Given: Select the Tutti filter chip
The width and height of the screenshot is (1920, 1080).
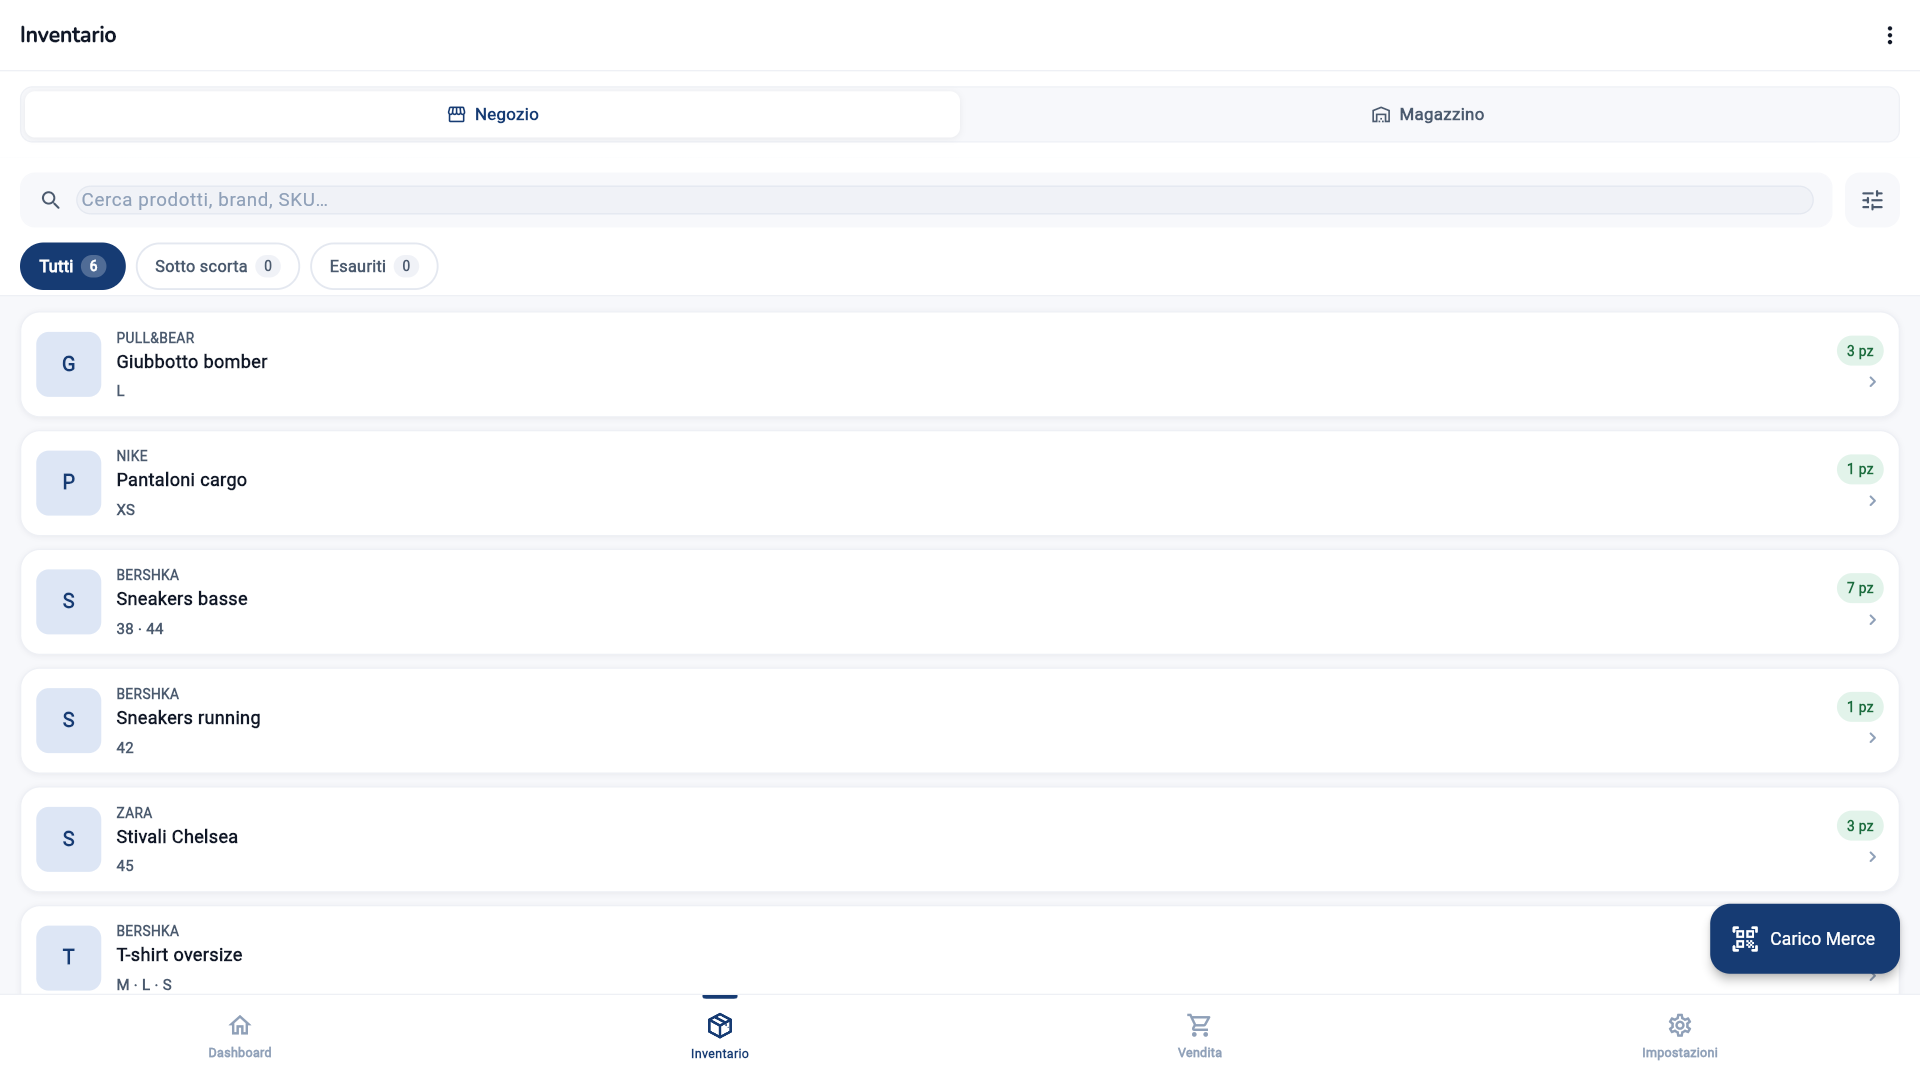Looking at the screenshot, I should (73, 266).
